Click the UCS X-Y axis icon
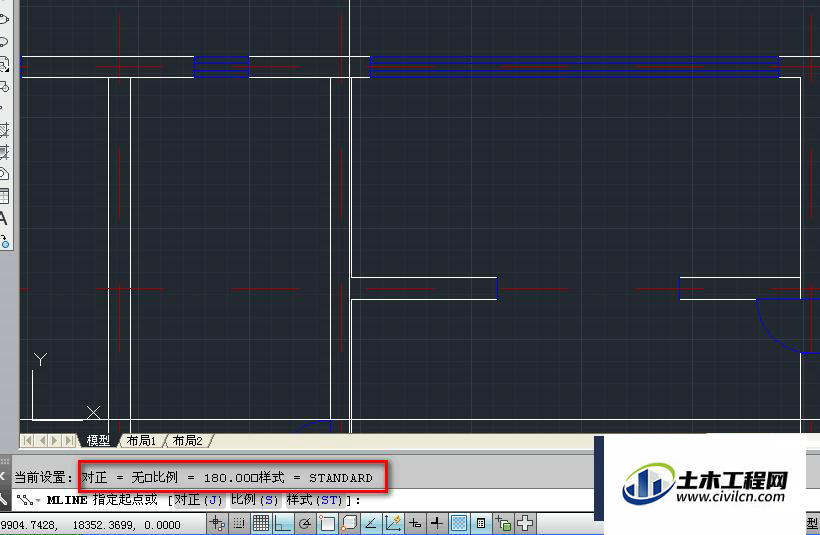Image resolution: width=820 pixels, height=535 pixels. tap(65, 387)
